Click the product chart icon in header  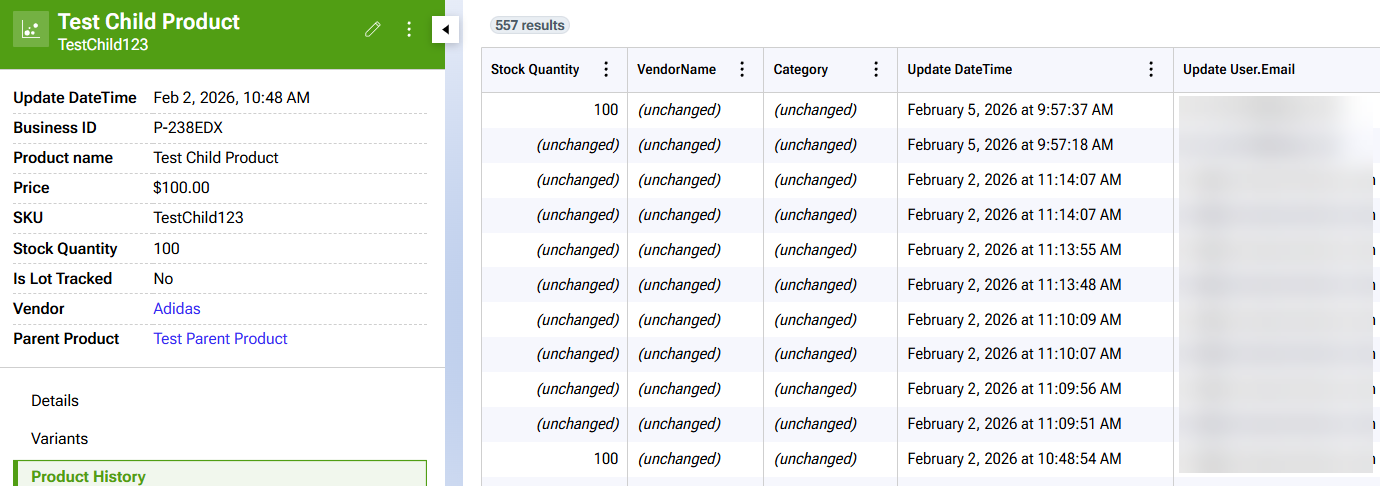pyautogui.click(x=31, y=30)
